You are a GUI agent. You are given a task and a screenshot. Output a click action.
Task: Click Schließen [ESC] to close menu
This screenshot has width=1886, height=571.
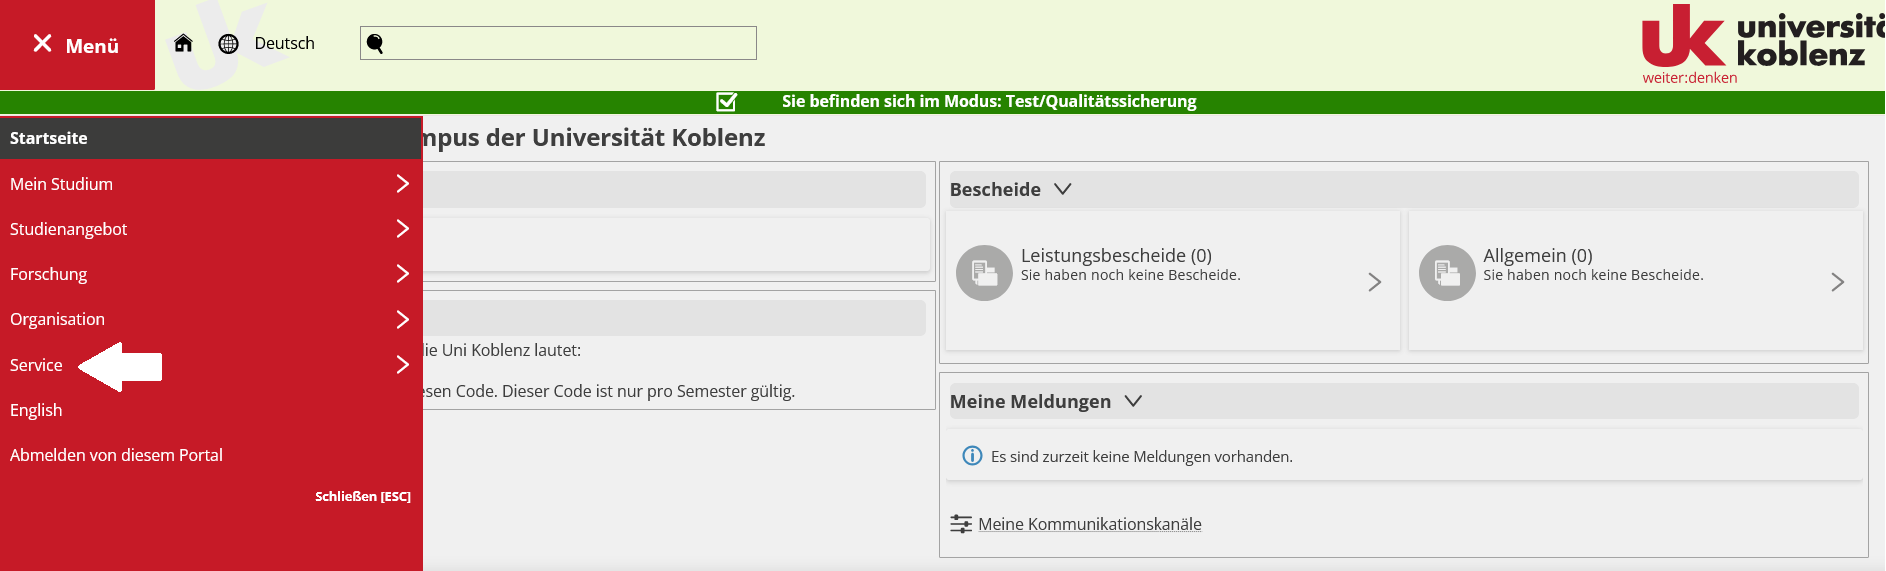coord(363,496)
